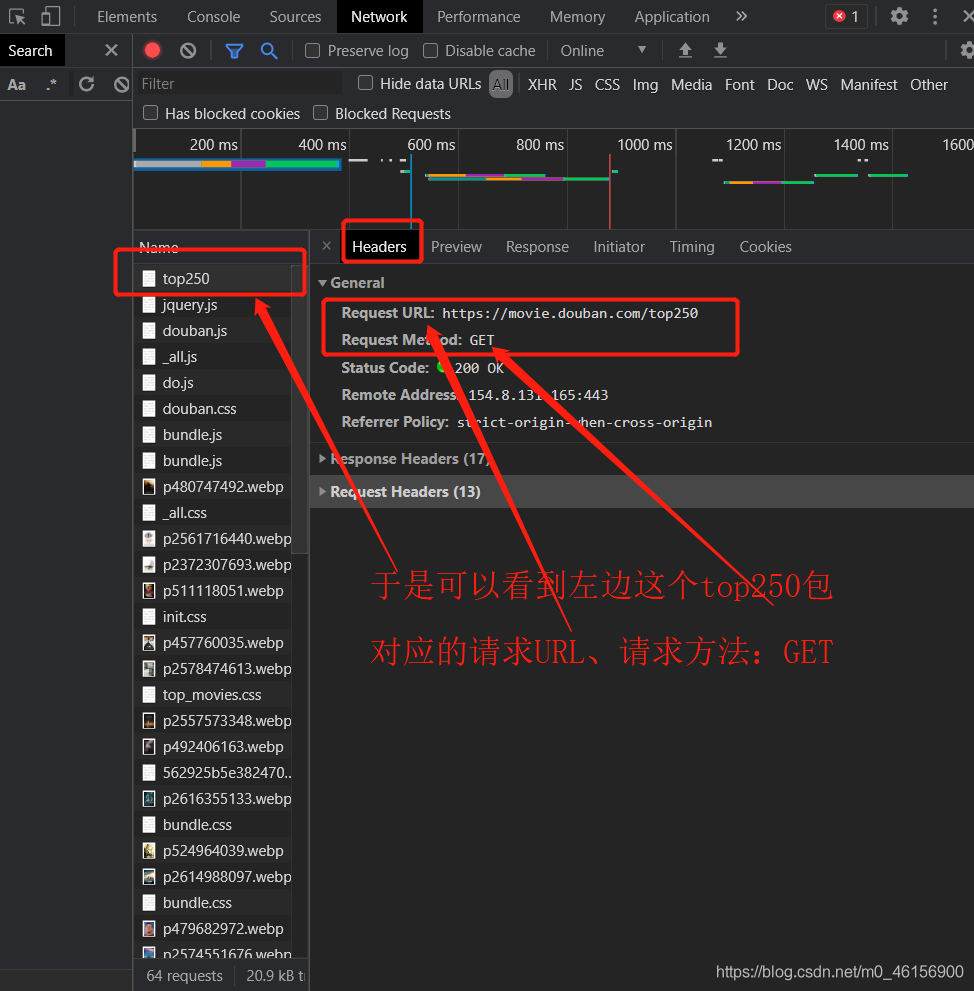Filter requests by Font
Screen dimensions: 974x991
(x=740, y=84)
